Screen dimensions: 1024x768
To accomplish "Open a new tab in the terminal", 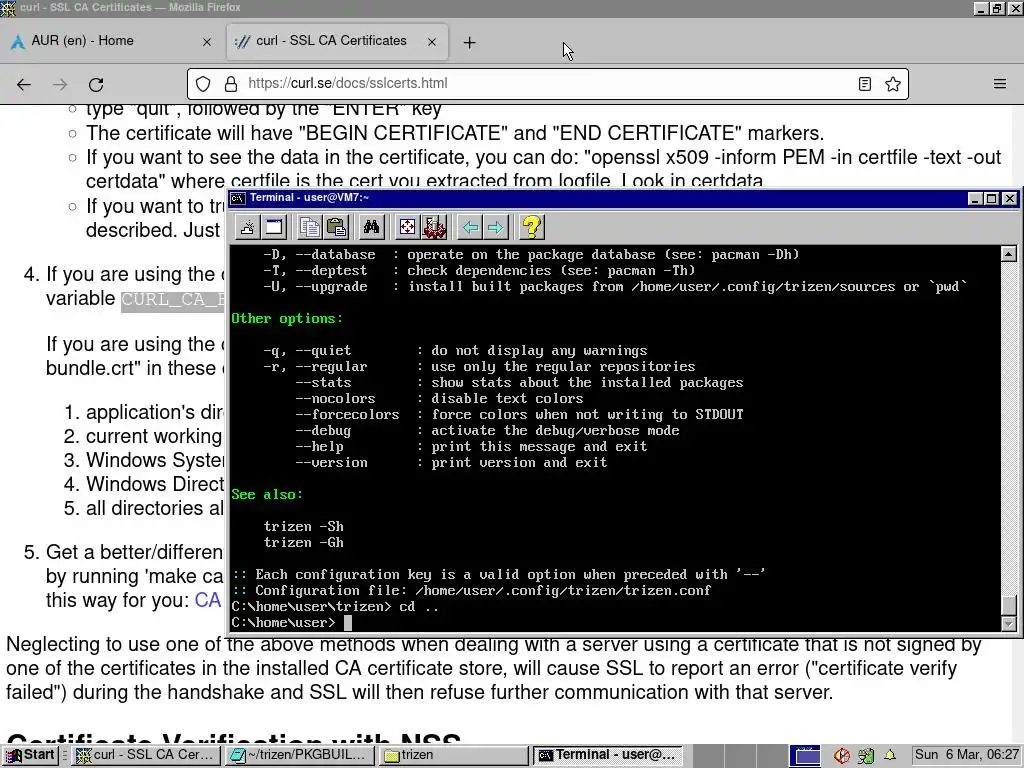I will click(x=248, y=227).
